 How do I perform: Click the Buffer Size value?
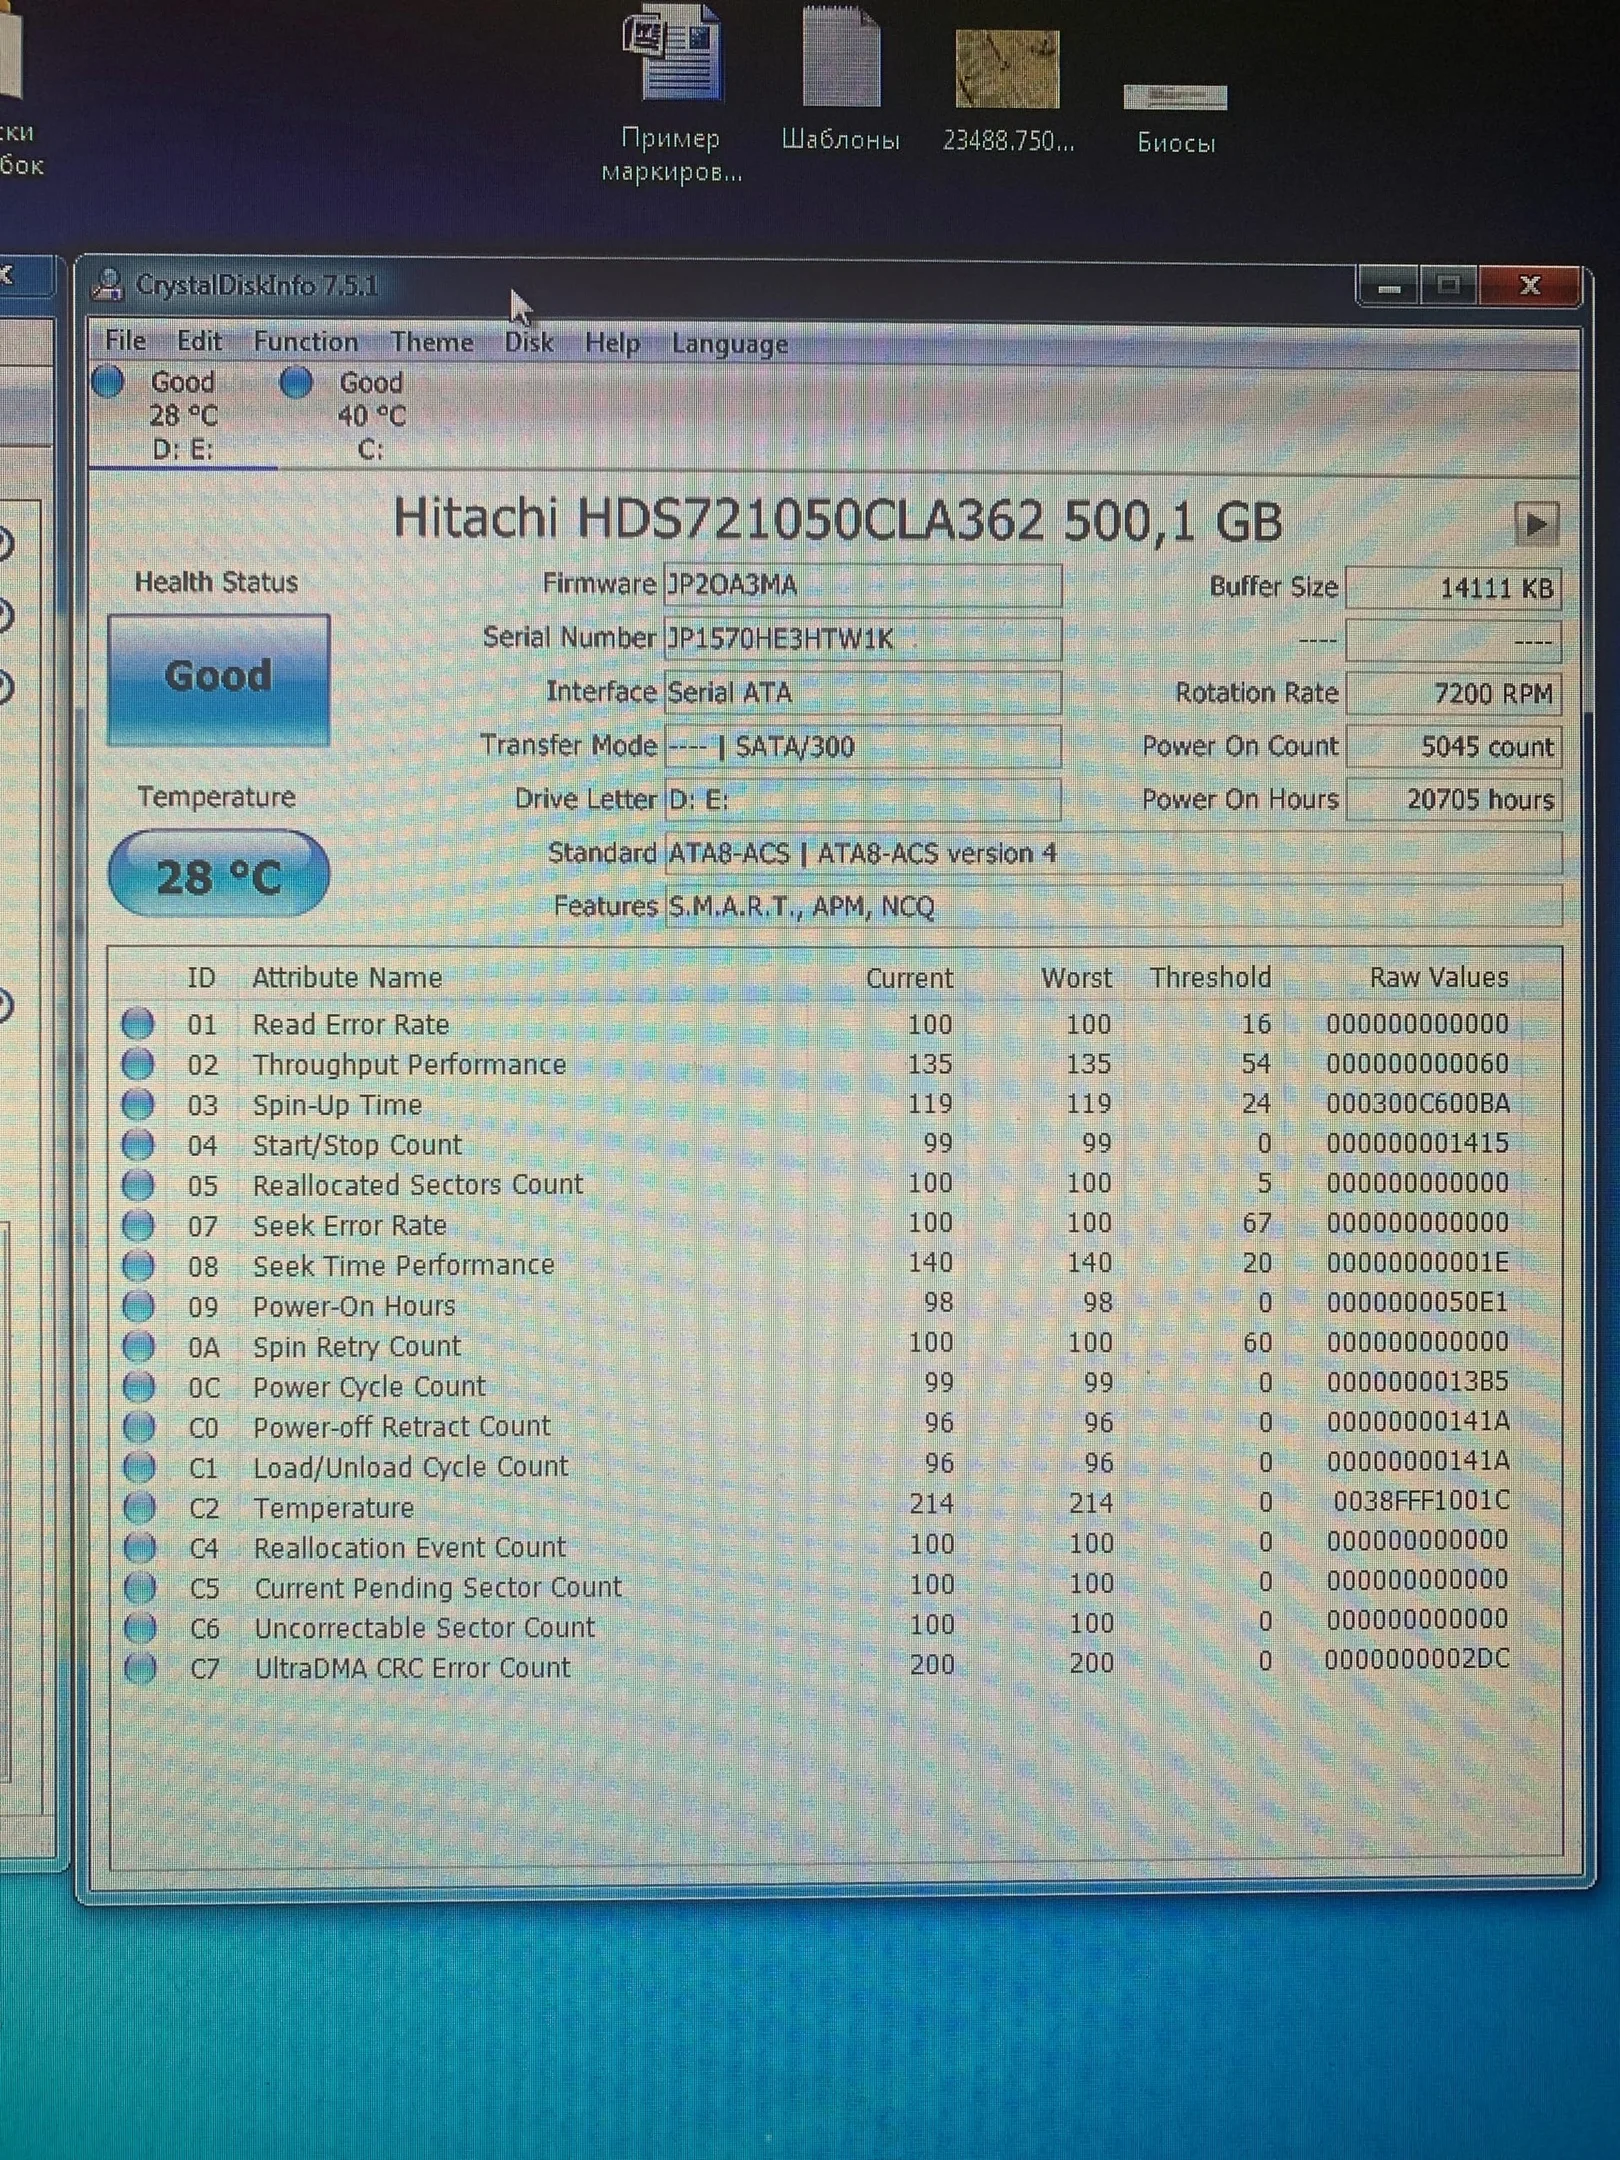[x=1453, y=588]
